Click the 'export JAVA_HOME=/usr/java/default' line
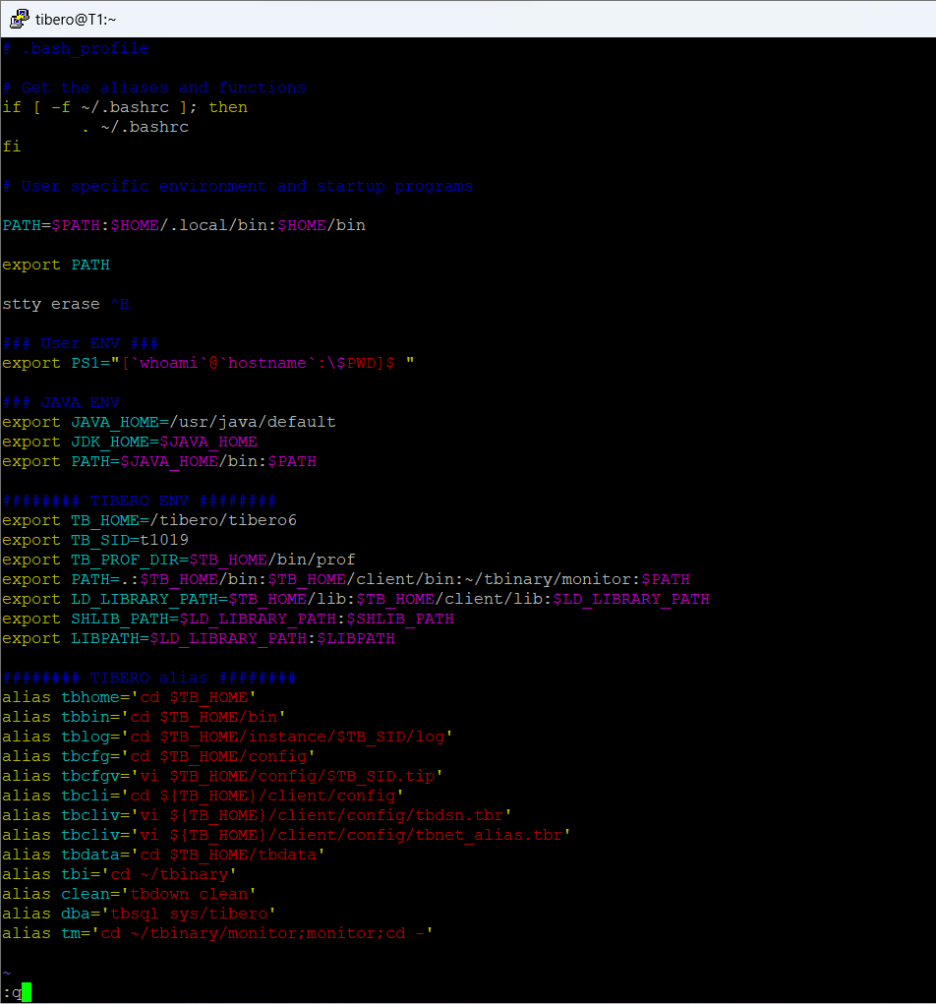 (x=169, y=423)
